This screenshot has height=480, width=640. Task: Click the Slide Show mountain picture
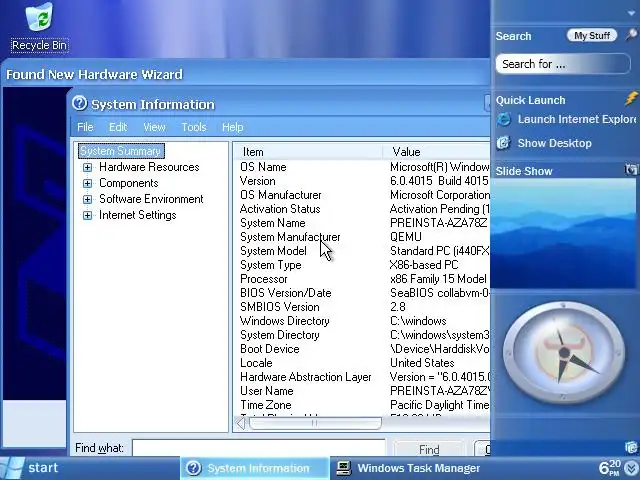point(564,233)
